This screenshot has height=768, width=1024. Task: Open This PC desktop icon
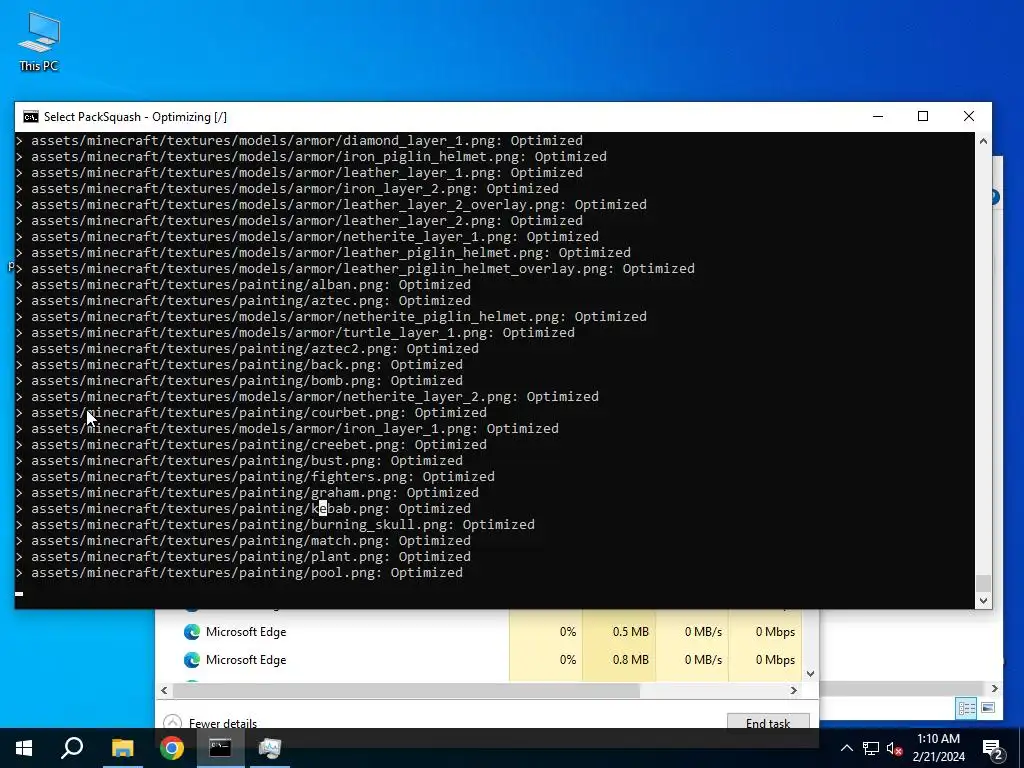pos(39,42)
